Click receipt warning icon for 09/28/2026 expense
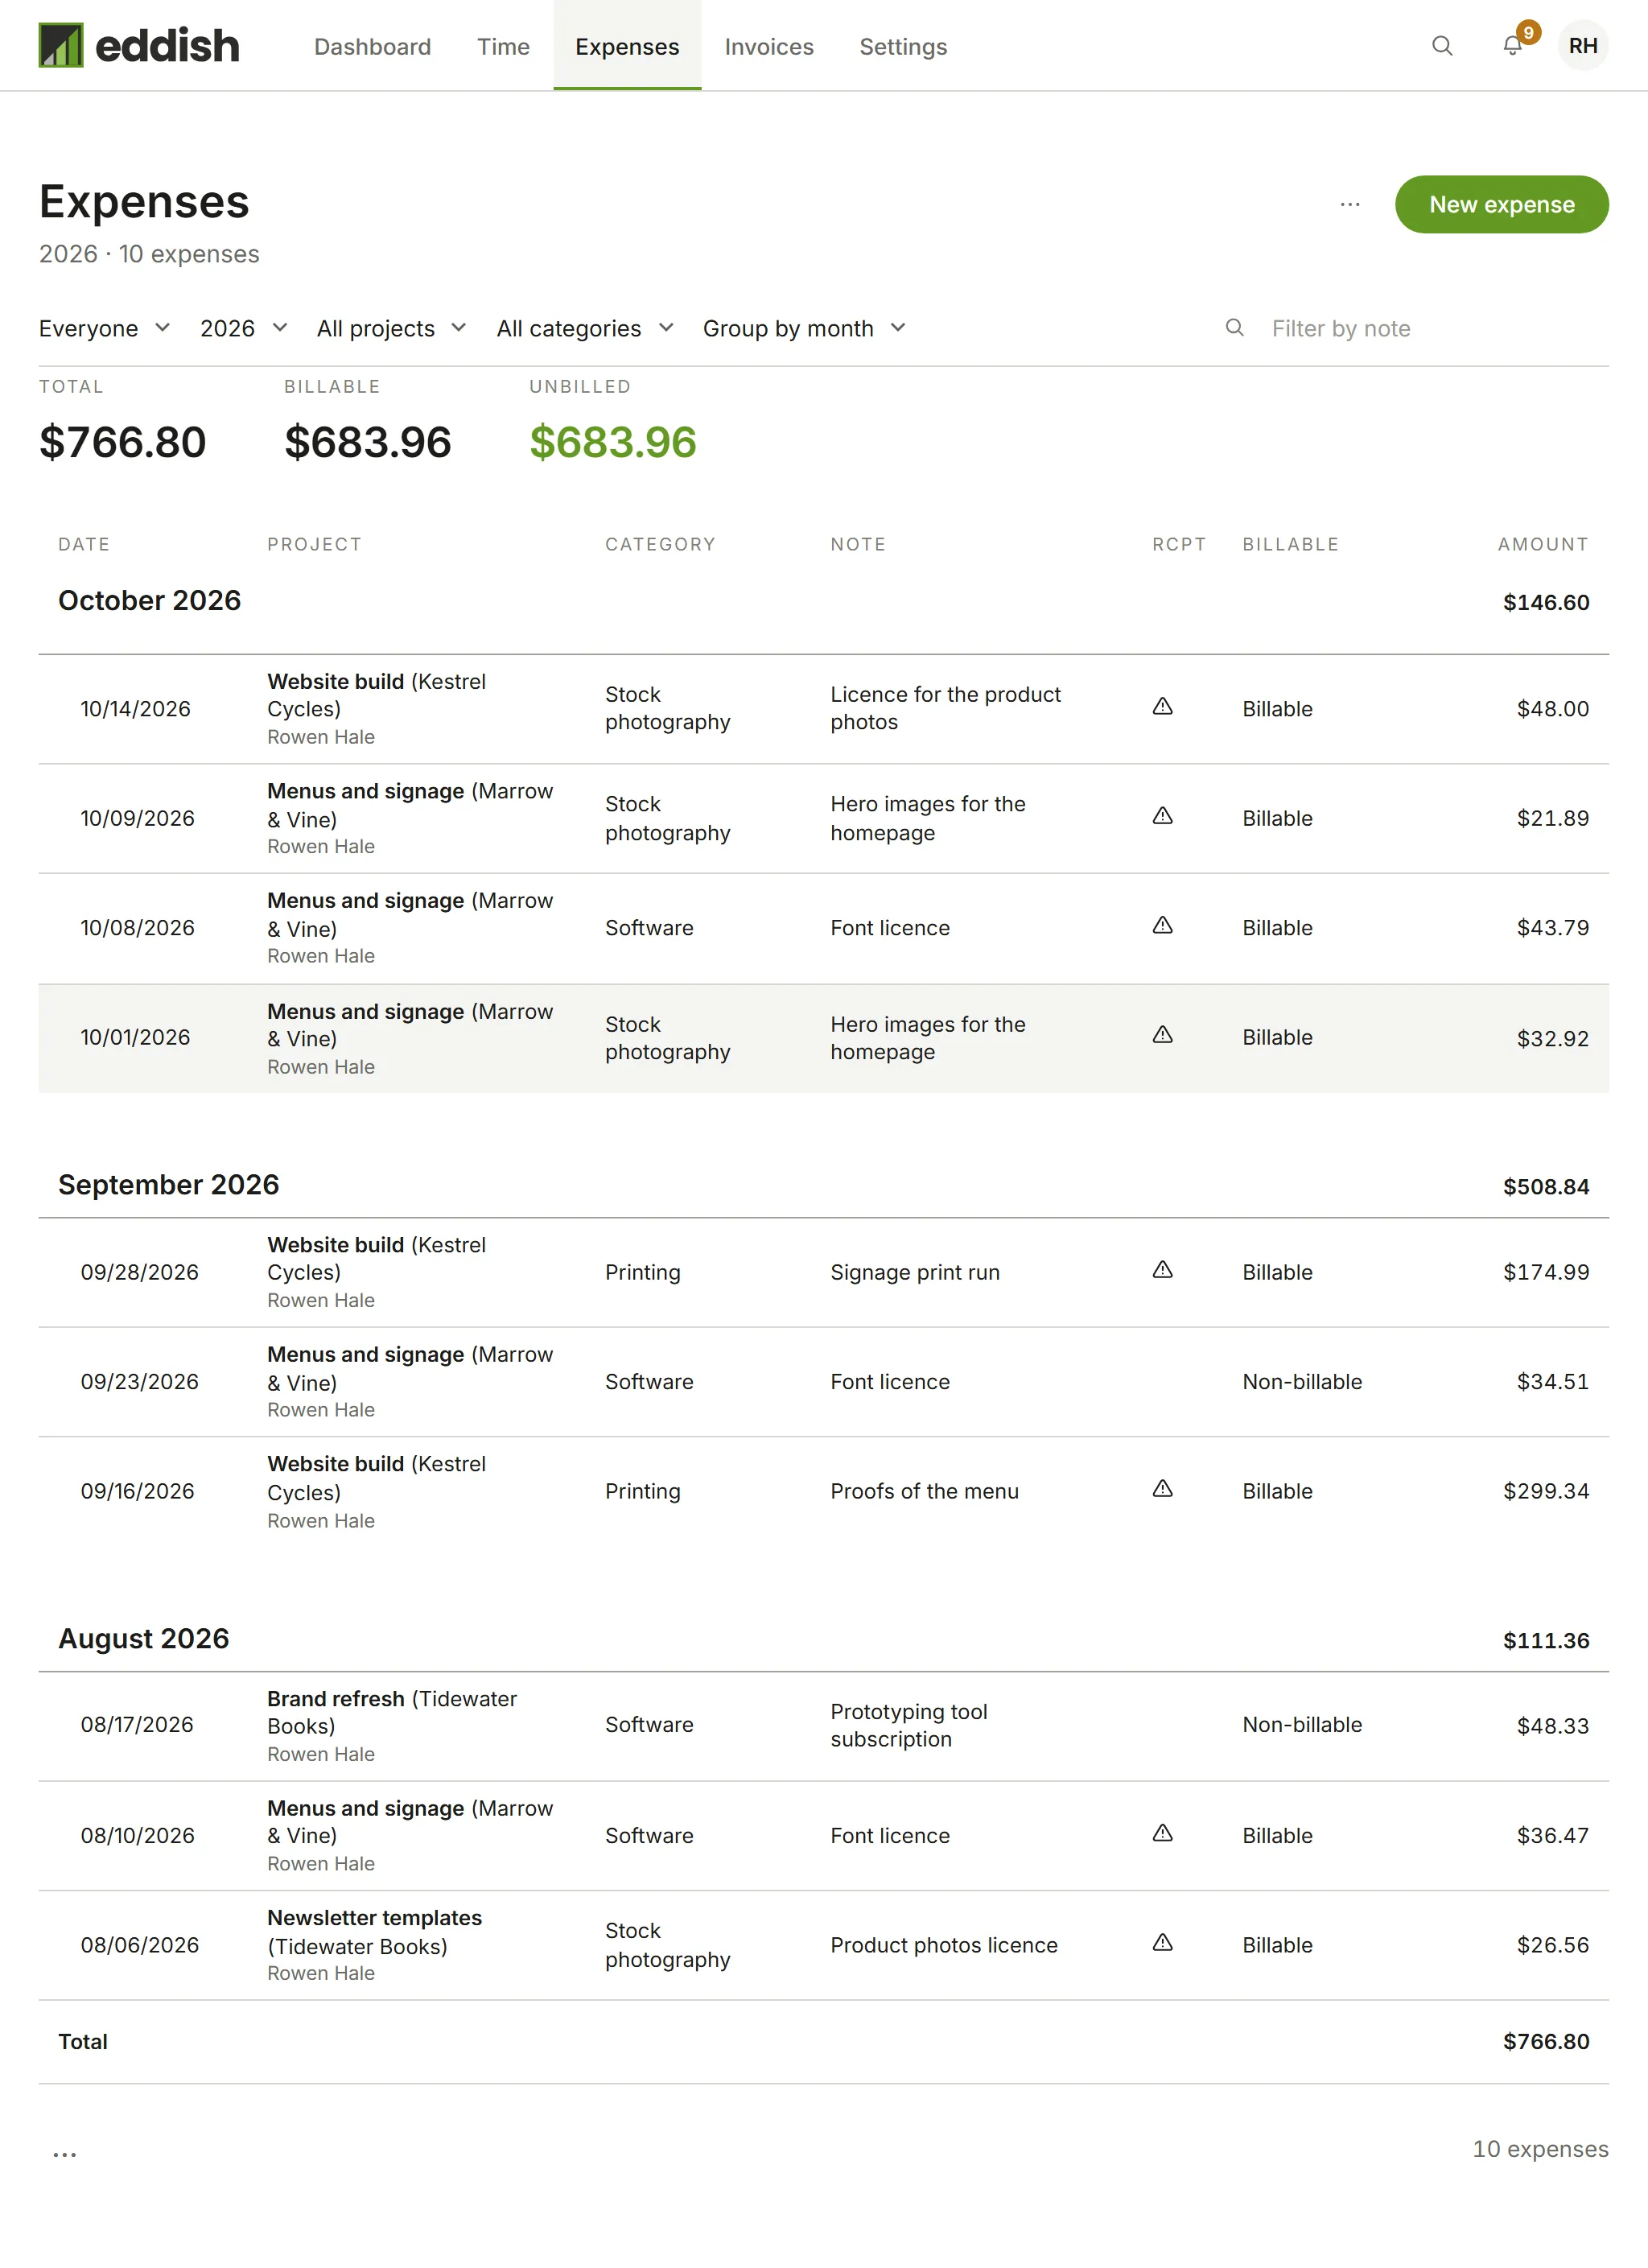 tap(1162, 1270)
